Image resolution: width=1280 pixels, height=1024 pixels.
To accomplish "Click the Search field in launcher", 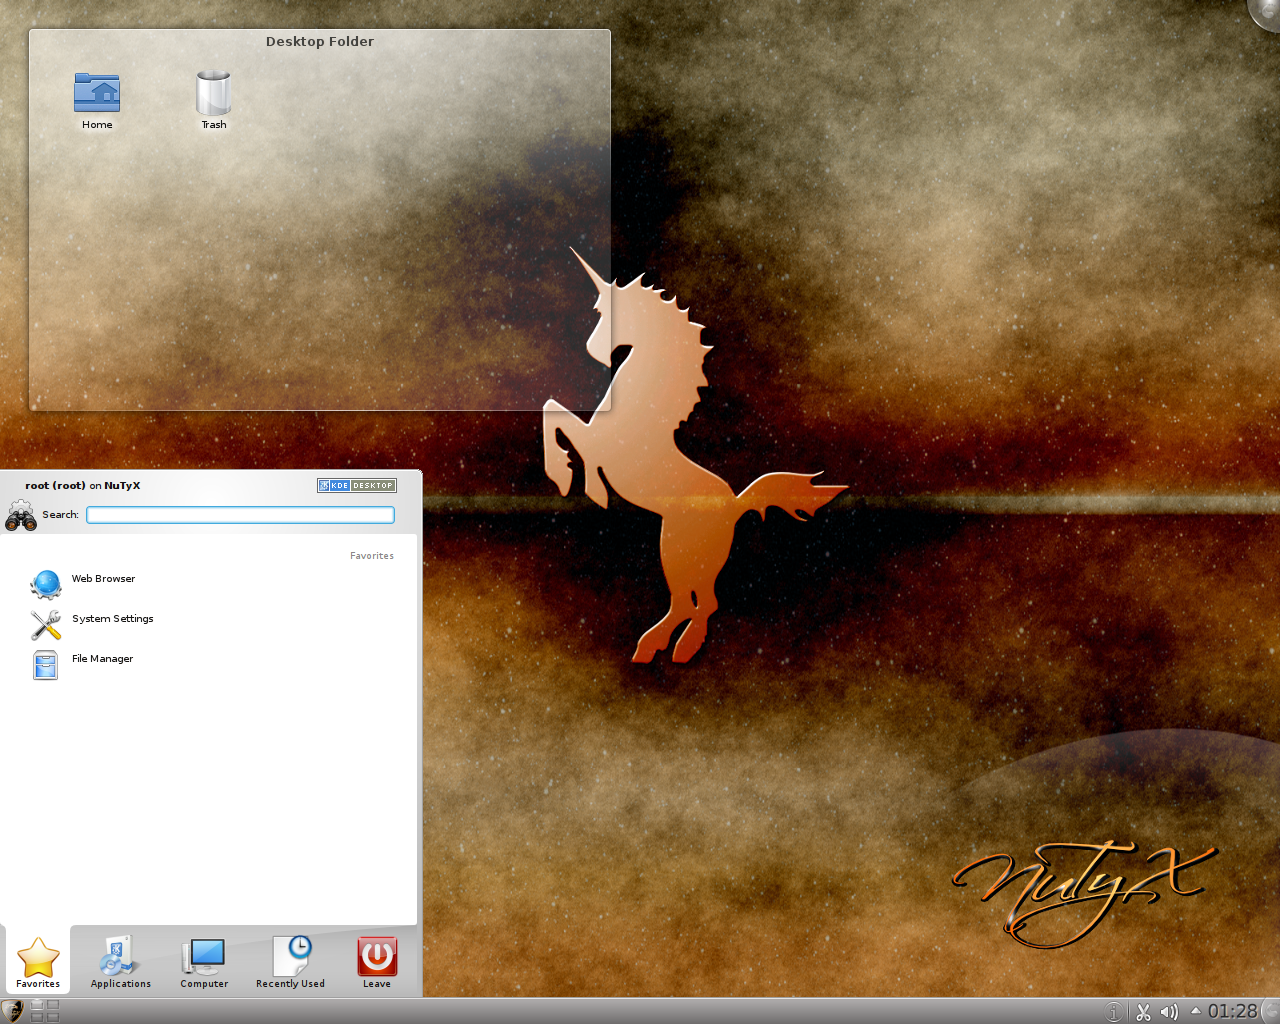I will click(240, 515).
